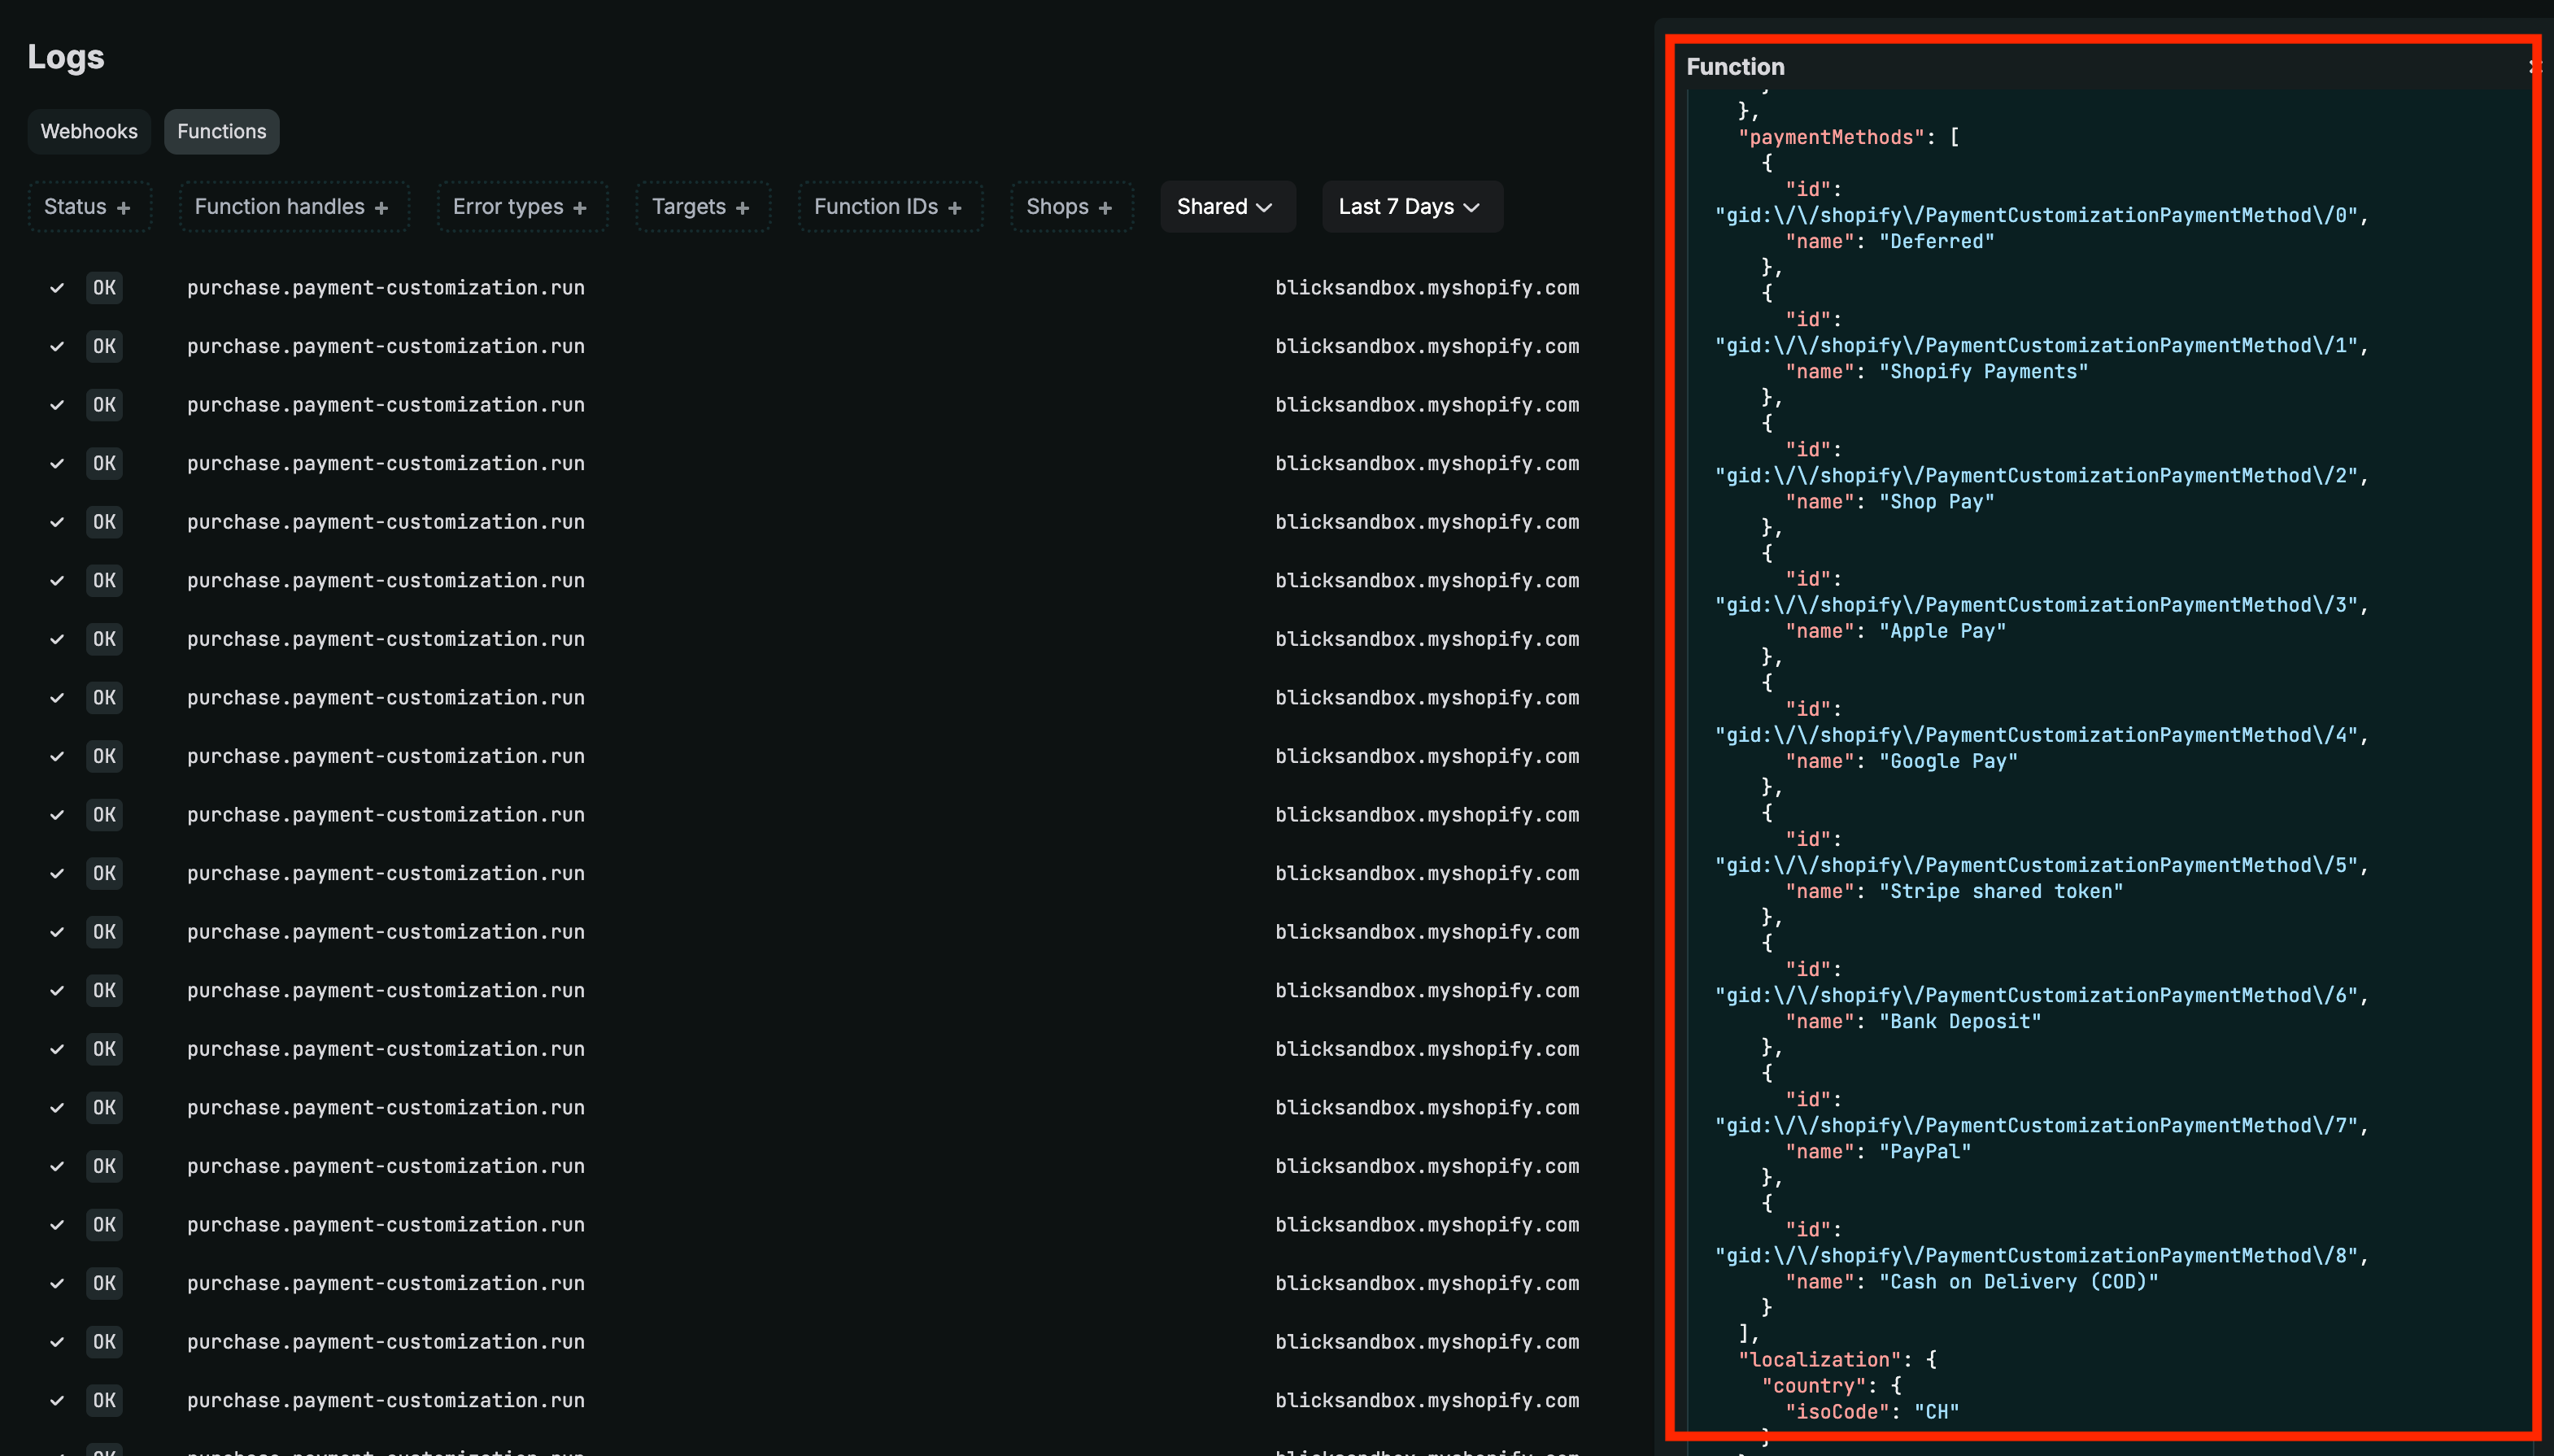Click the name value "Stripe shared token"
Screen dimensions: 2554x1456
(x=2001, y=891)
